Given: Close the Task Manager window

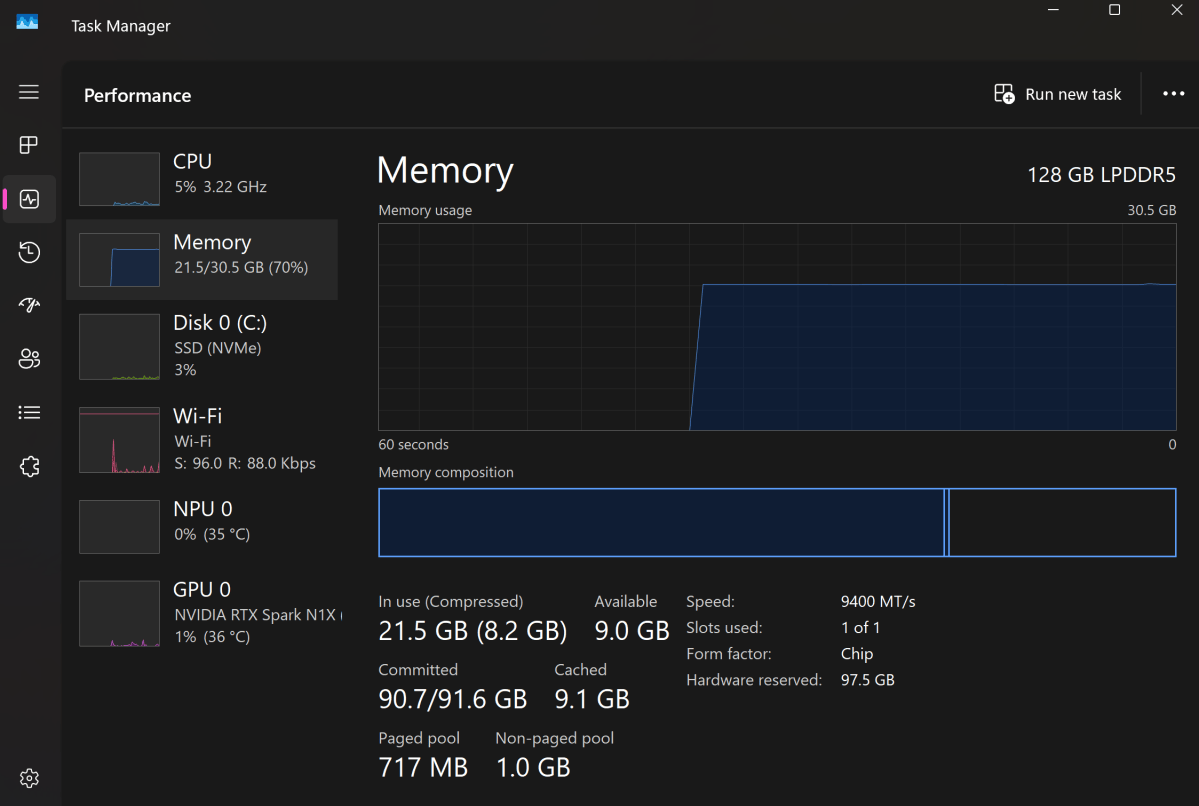Looking at the screenshot, I should point(1177,10).
